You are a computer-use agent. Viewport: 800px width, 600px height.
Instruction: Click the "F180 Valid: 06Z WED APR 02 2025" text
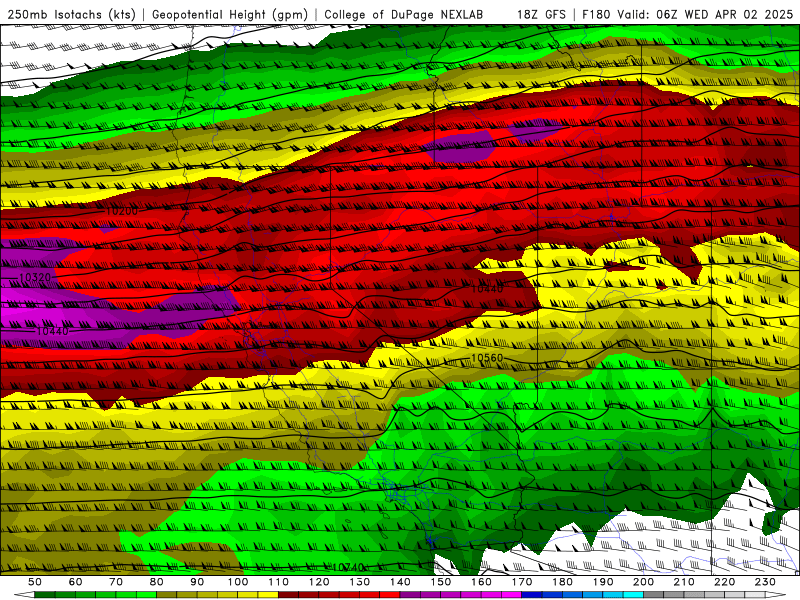pyautogui.click(x=687, y=15)
